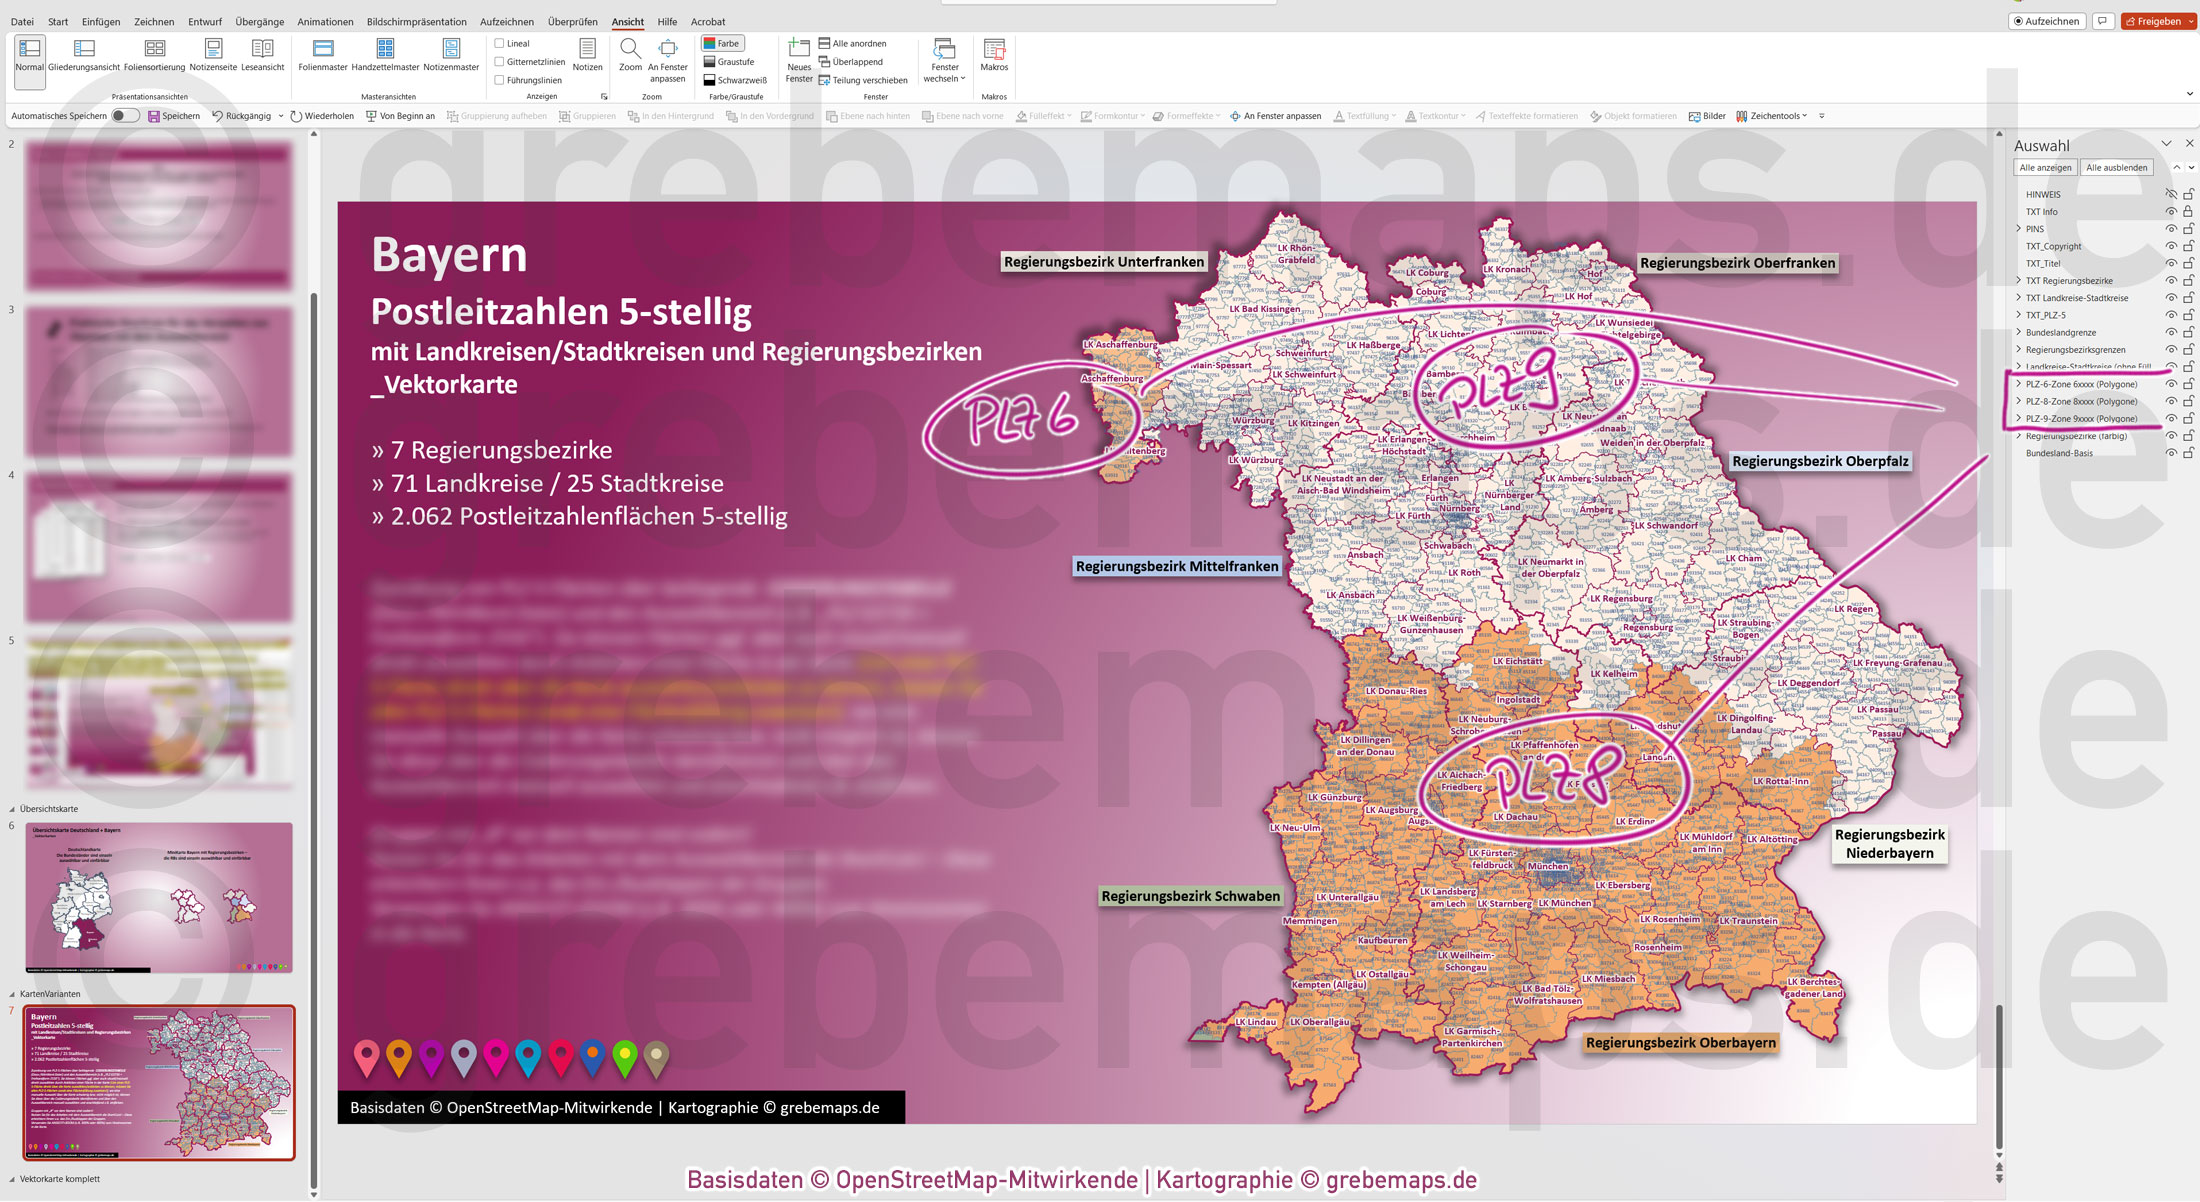The width and height of the screenshot is (2200, 1202).
Task: Click the Freigeben button top right
Action: click(x=2158, y=20)
